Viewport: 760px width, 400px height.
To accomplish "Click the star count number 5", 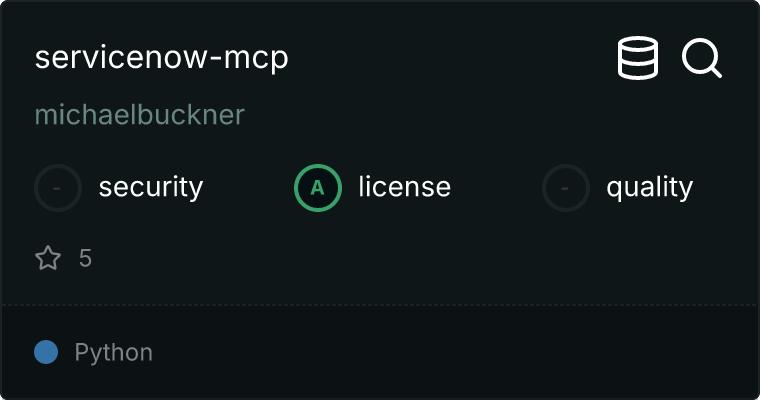I will (x=85, y=258).
